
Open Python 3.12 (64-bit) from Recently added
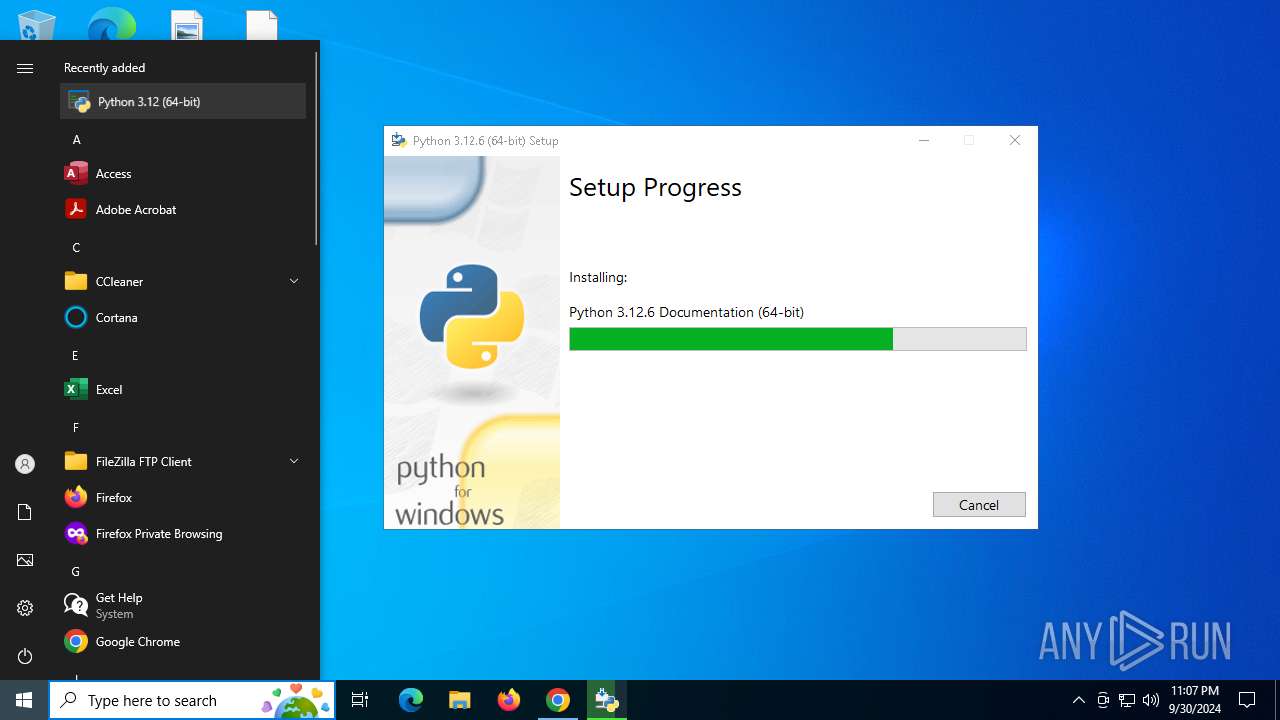[x=183, y=101]
